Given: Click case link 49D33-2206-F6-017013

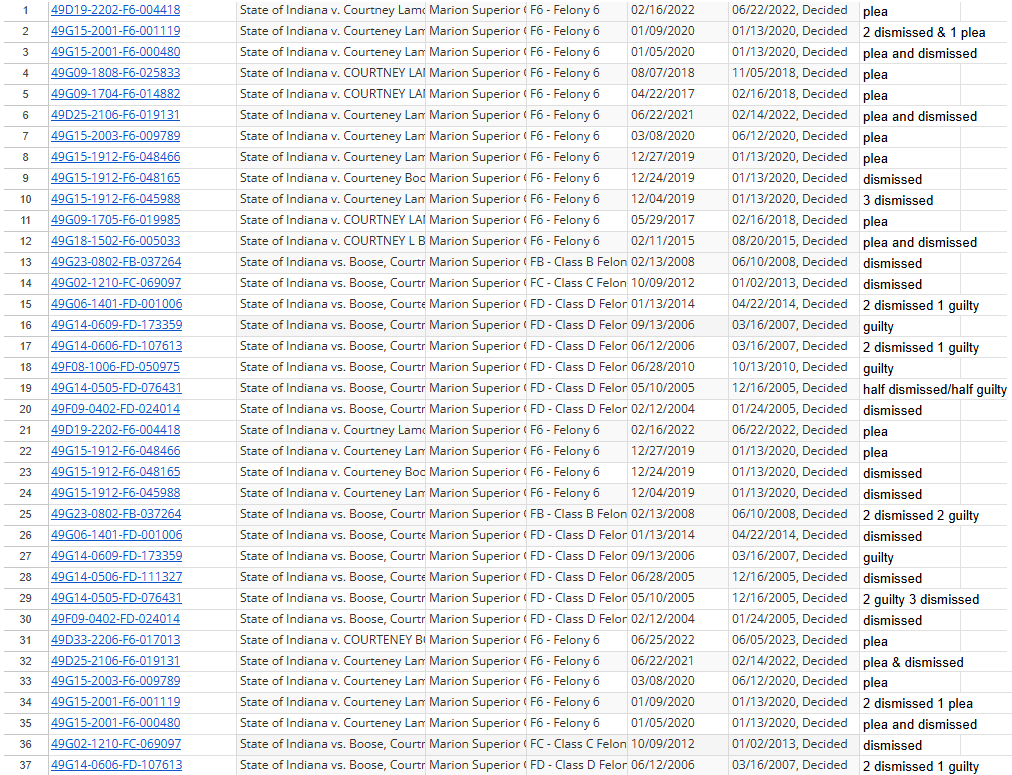Looking at the screenshot, I should click(x=115, y=640).
